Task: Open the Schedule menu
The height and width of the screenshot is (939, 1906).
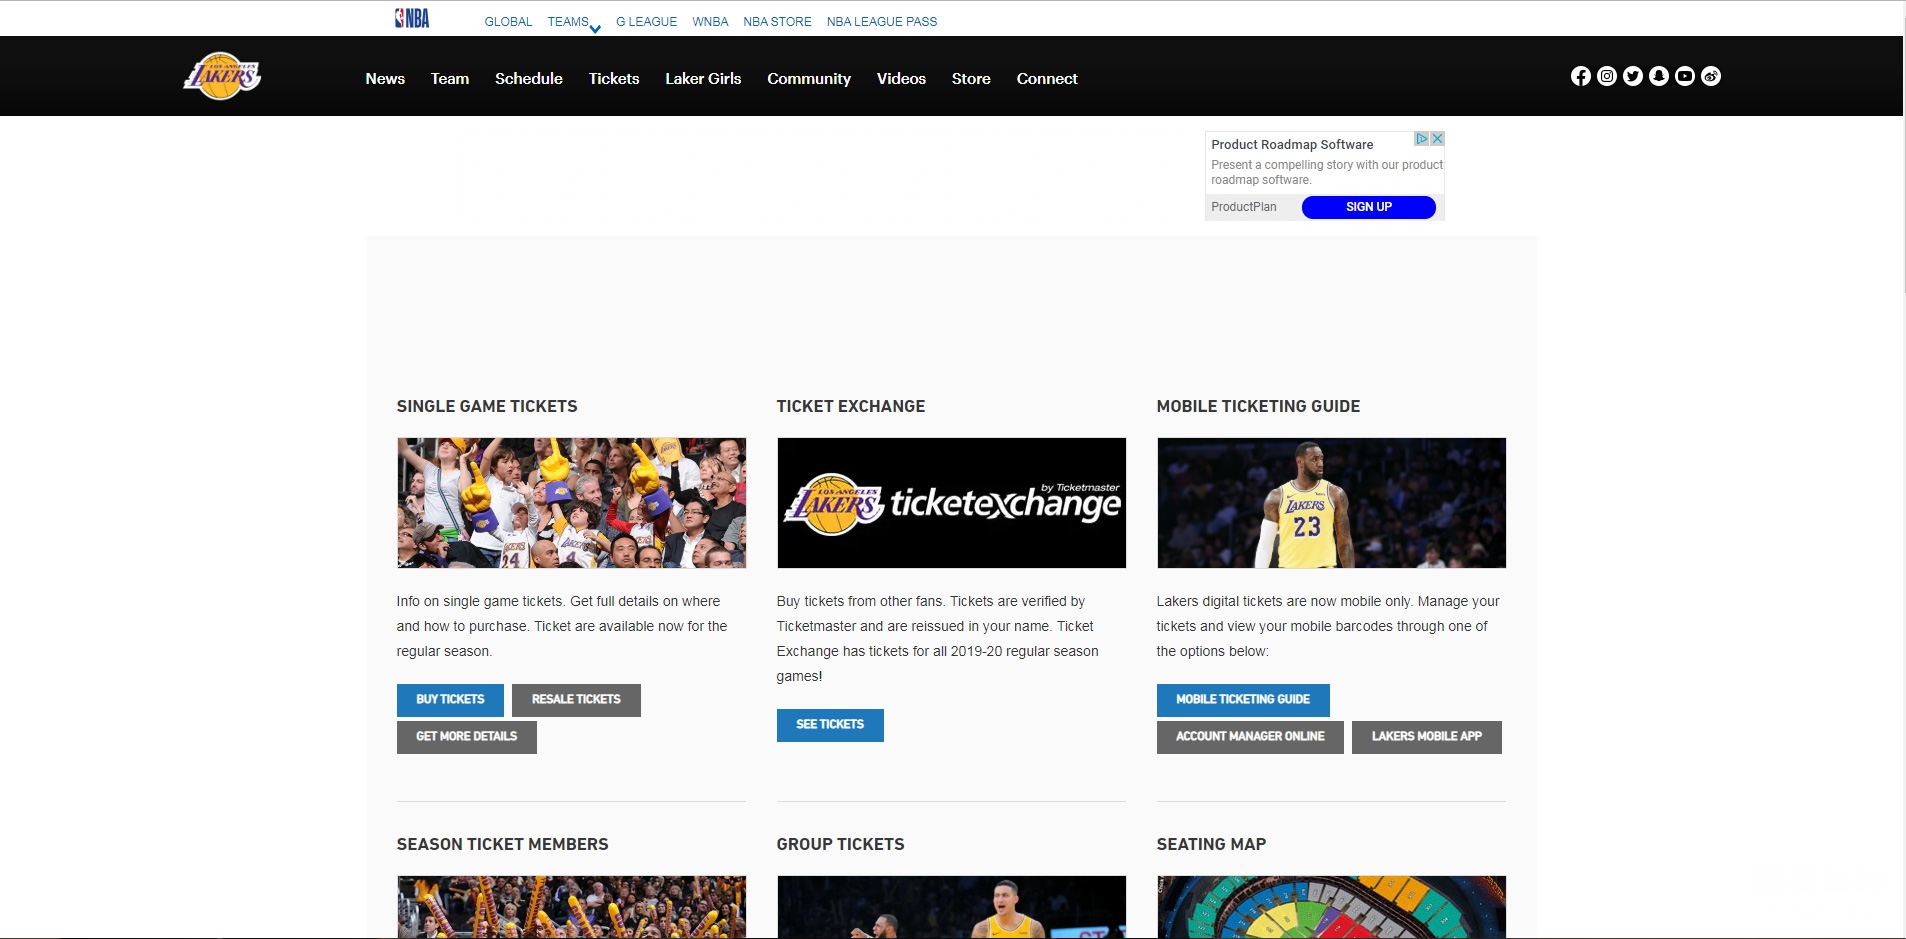Action: coord(529,78)
